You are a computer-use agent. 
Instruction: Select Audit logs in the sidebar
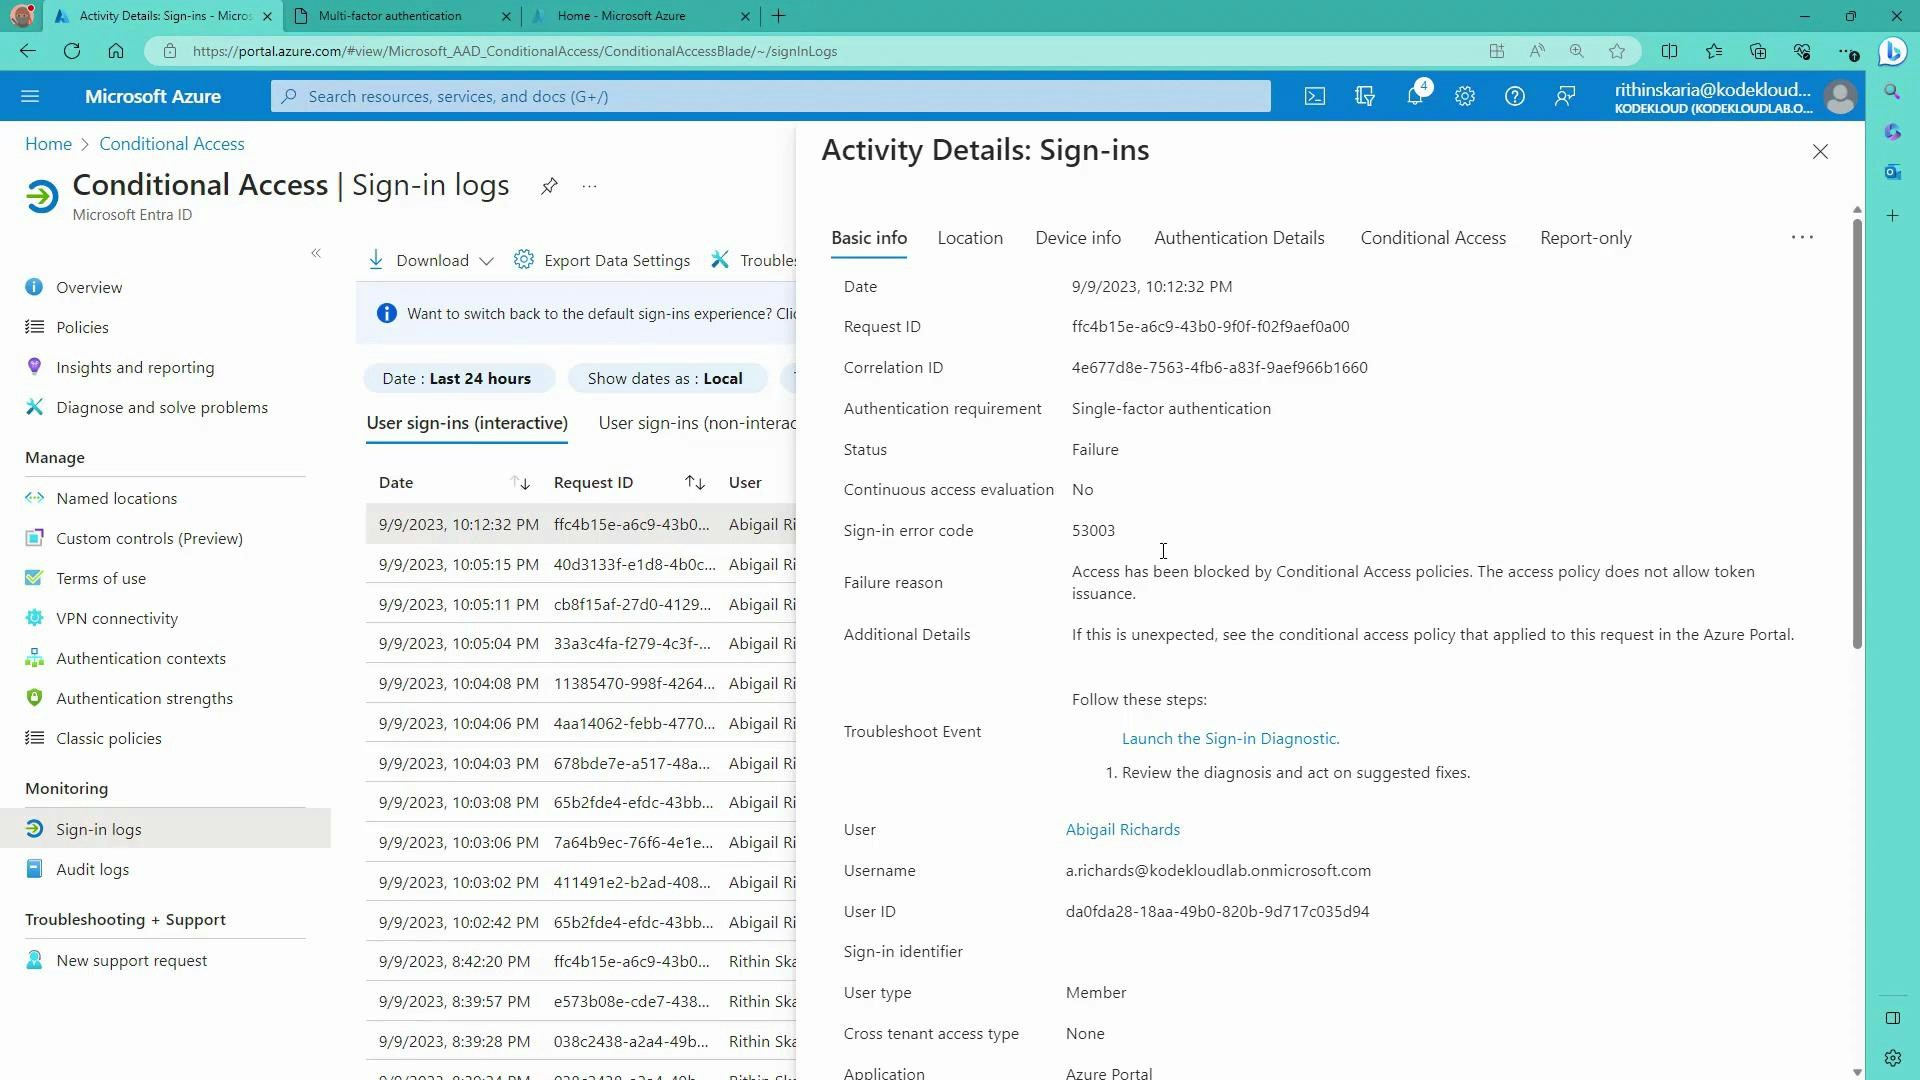coord(93,869)
